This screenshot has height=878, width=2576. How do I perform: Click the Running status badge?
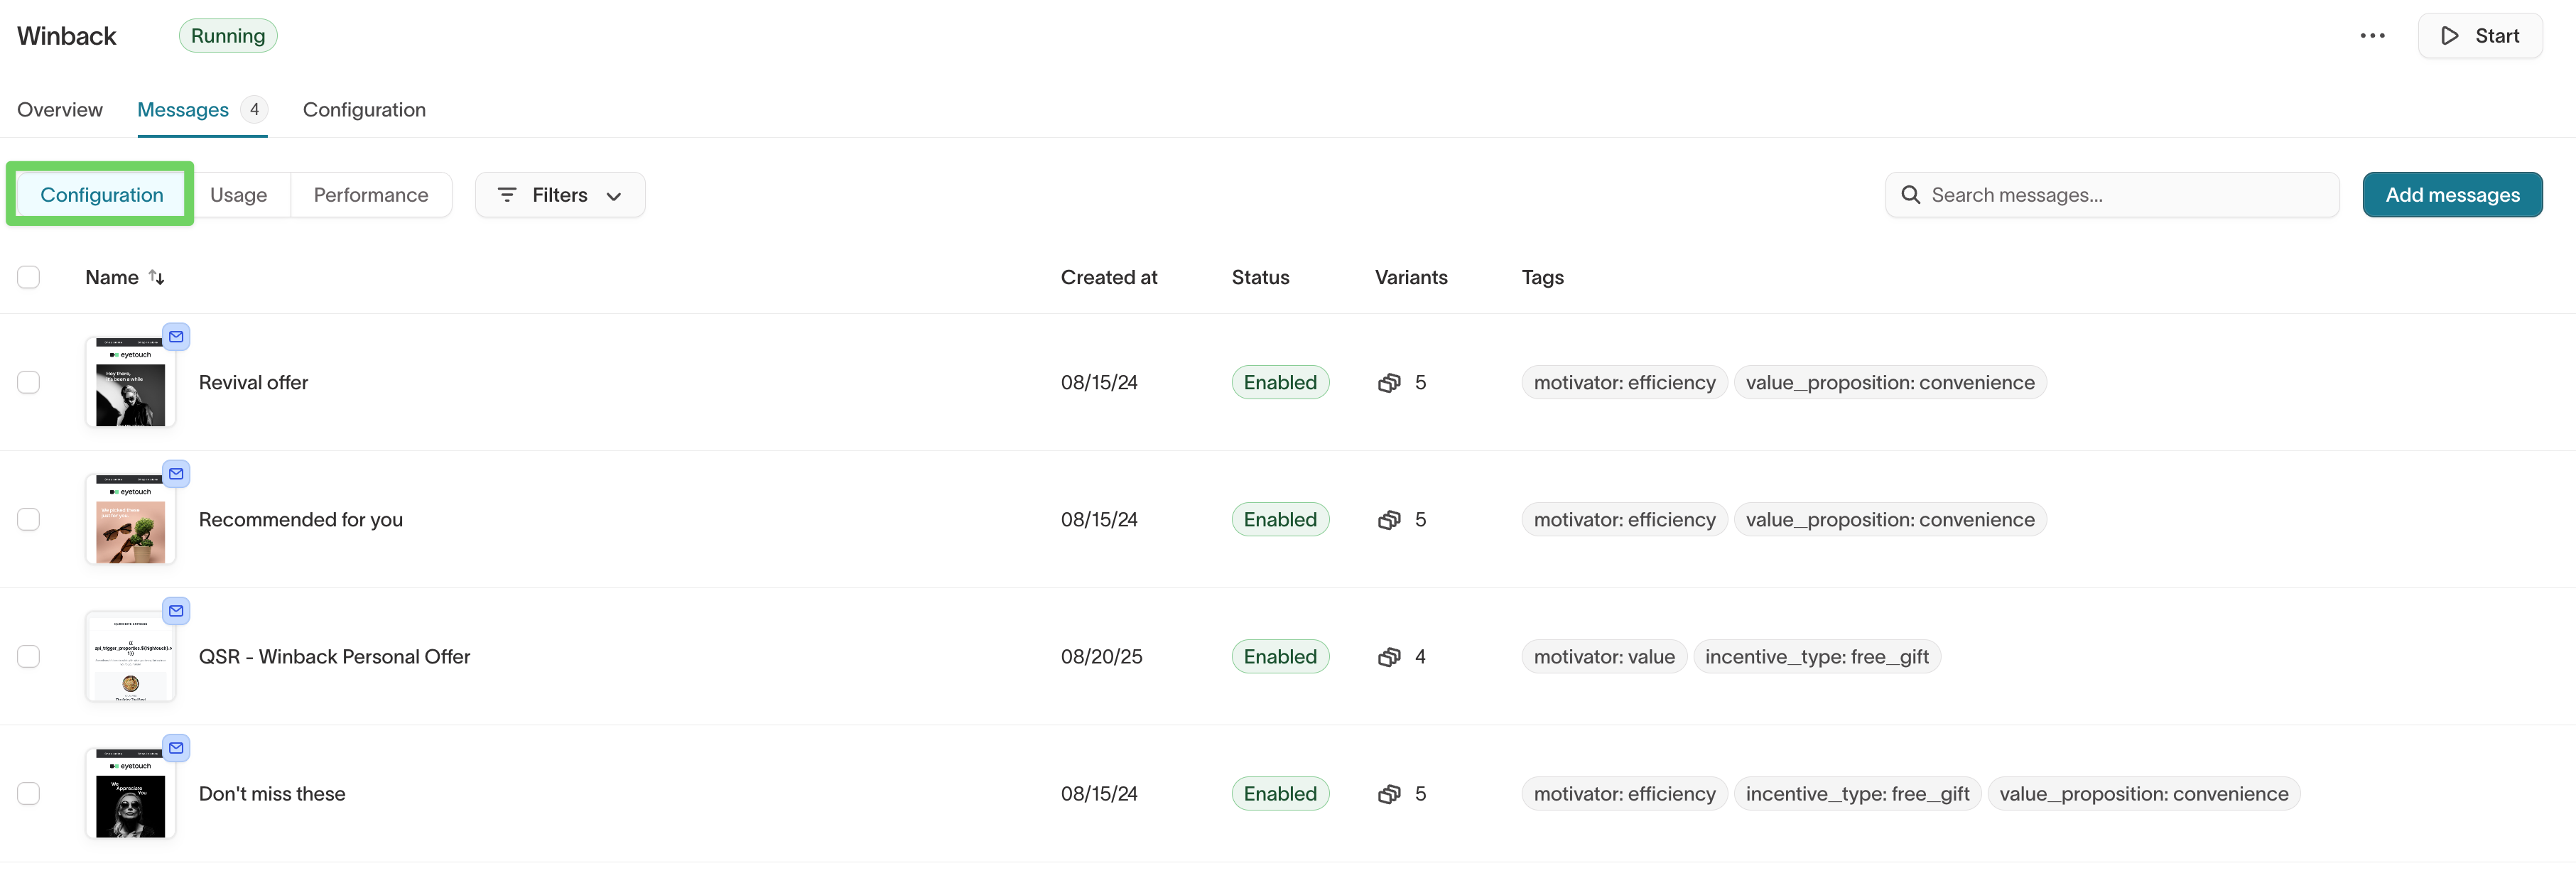click(x=228, y=35)
